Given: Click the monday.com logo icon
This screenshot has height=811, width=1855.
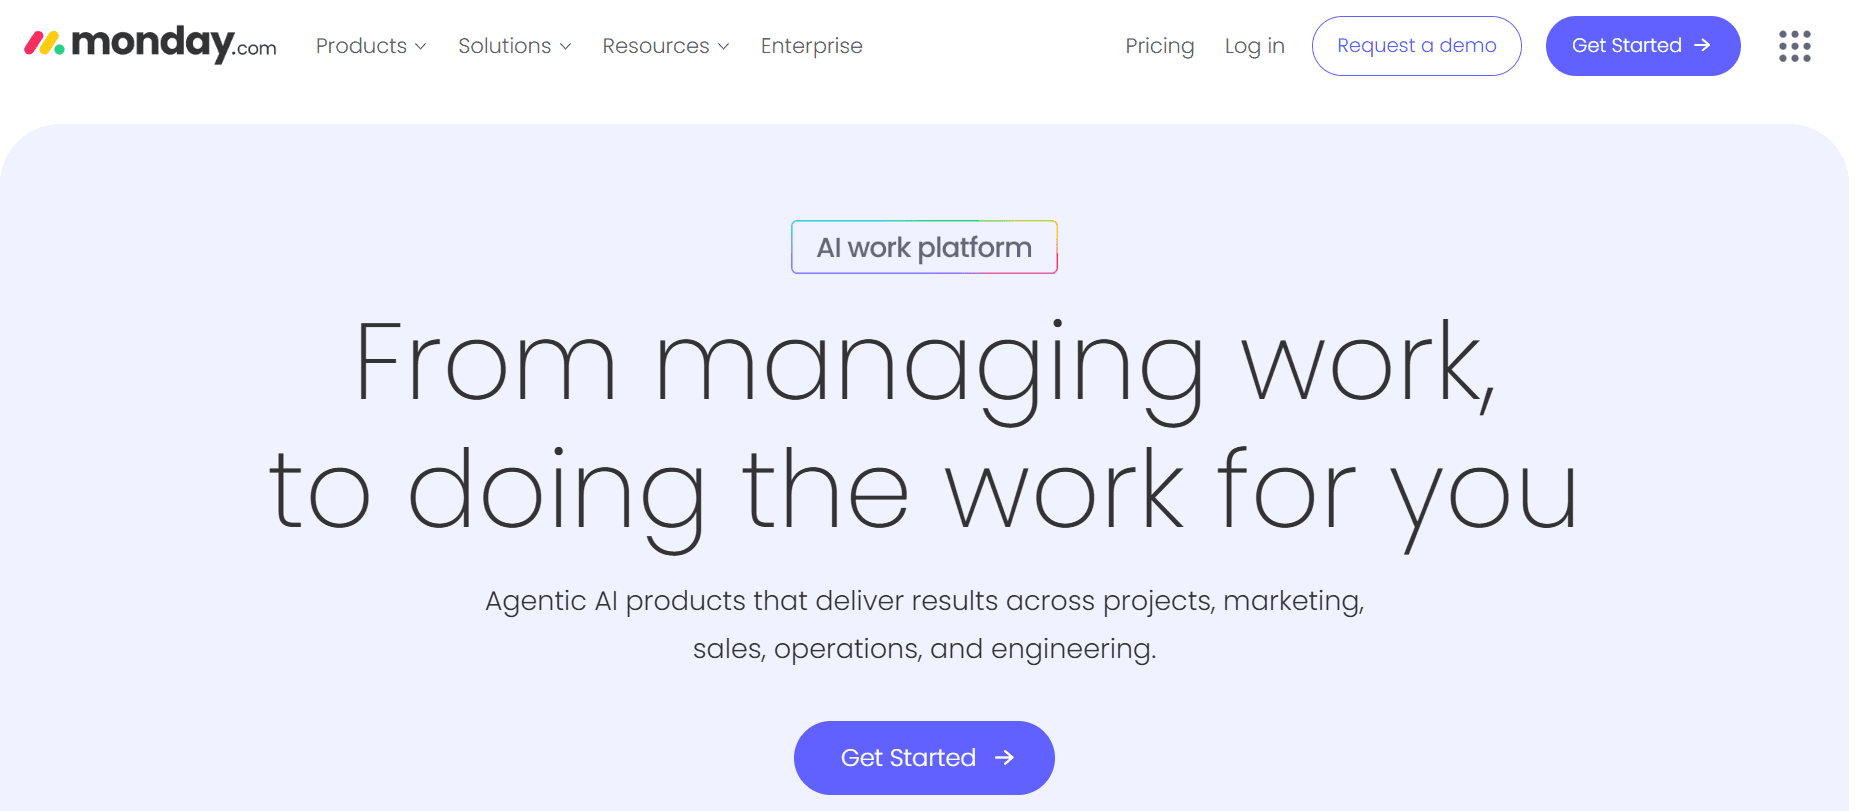Looking at the screenshot, I should (45, 43).
